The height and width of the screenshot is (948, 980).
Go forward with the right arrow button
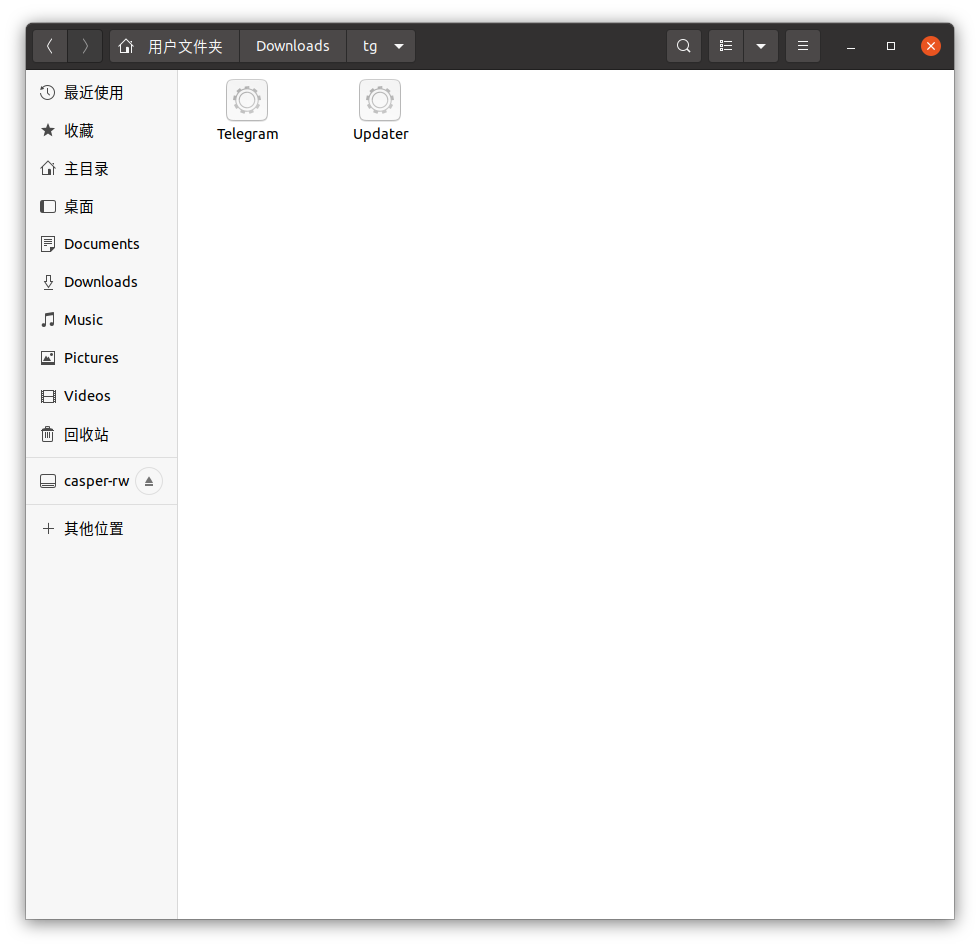pyautogui.click(x=85, y=46)
